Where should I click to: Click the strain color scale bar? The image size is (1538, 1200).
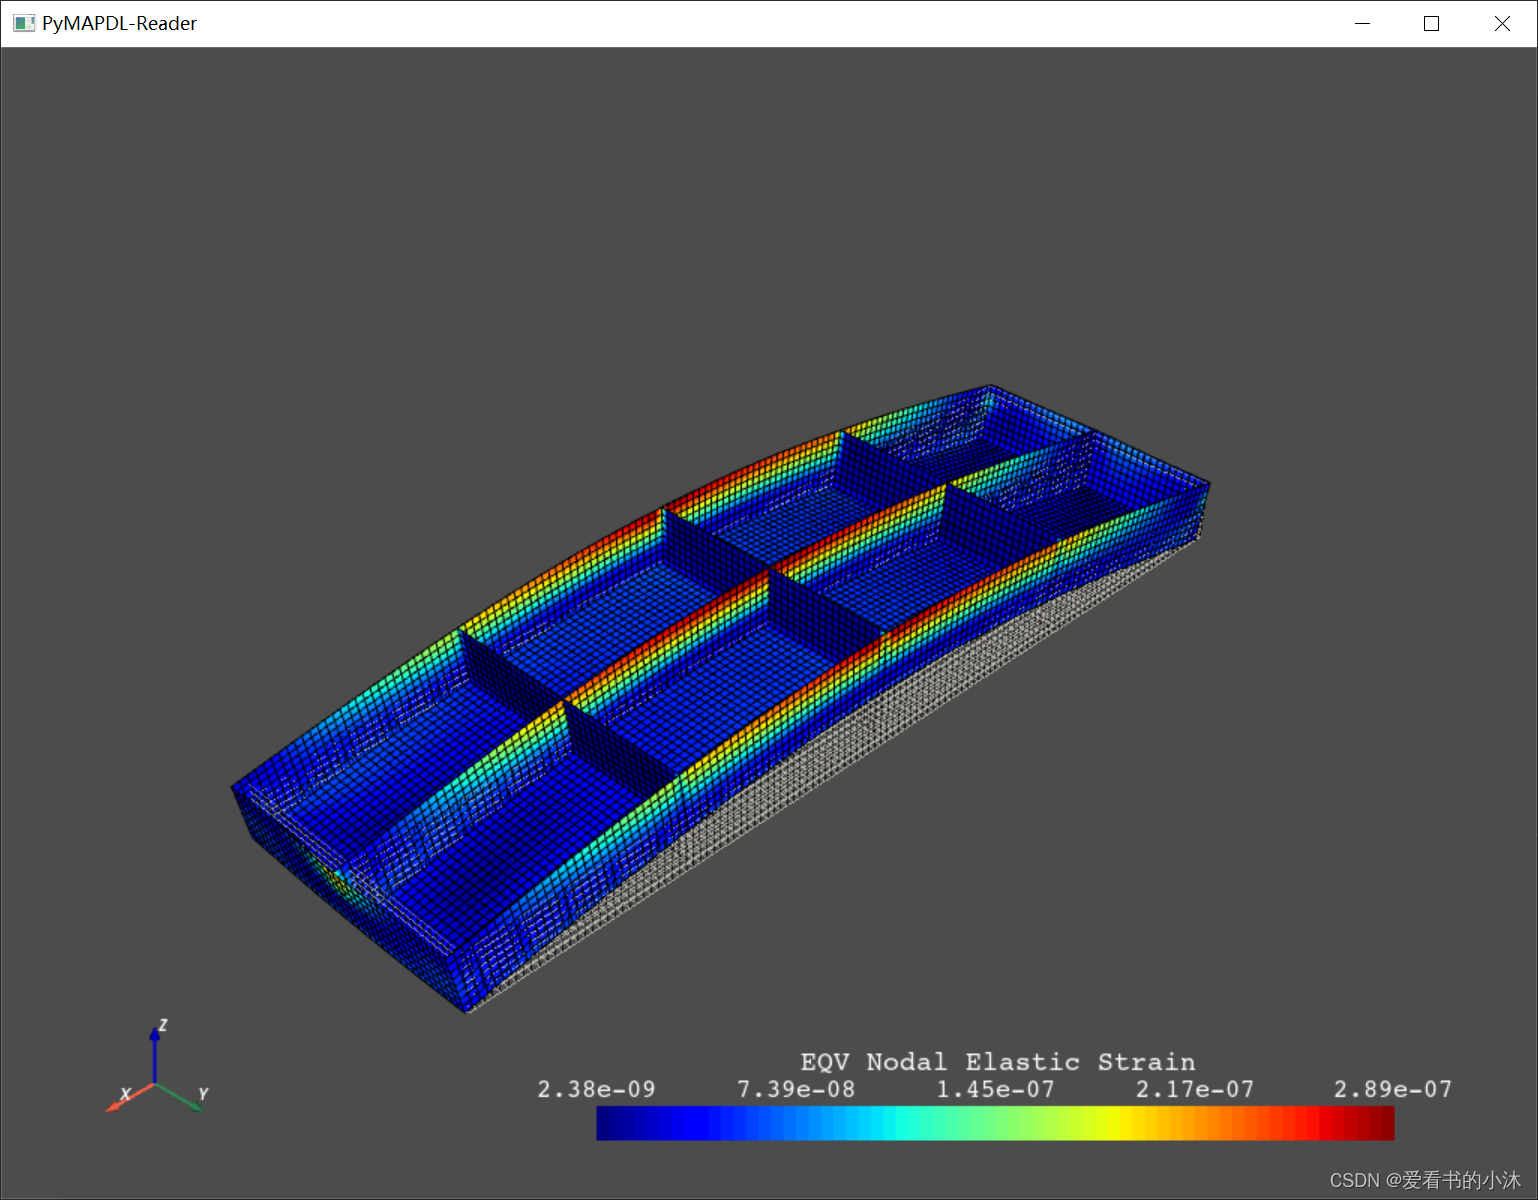click(995, 1123)
